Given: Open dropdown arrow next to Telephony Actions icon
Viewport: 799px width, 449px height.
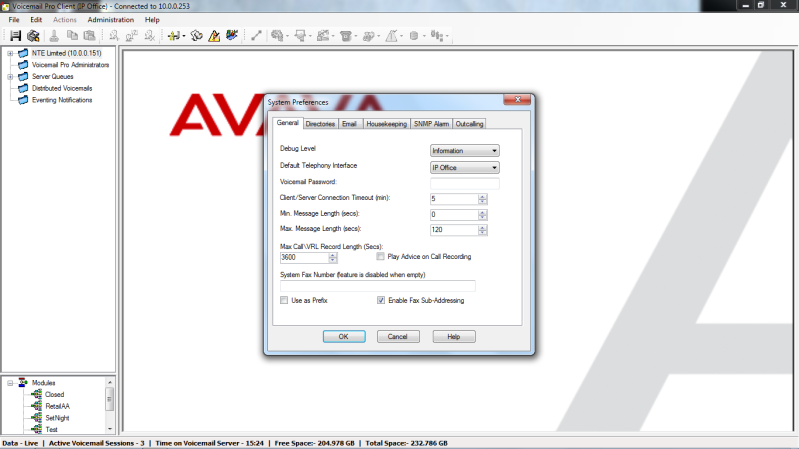Looking at the screenshot, I should [x=356, y=36].
